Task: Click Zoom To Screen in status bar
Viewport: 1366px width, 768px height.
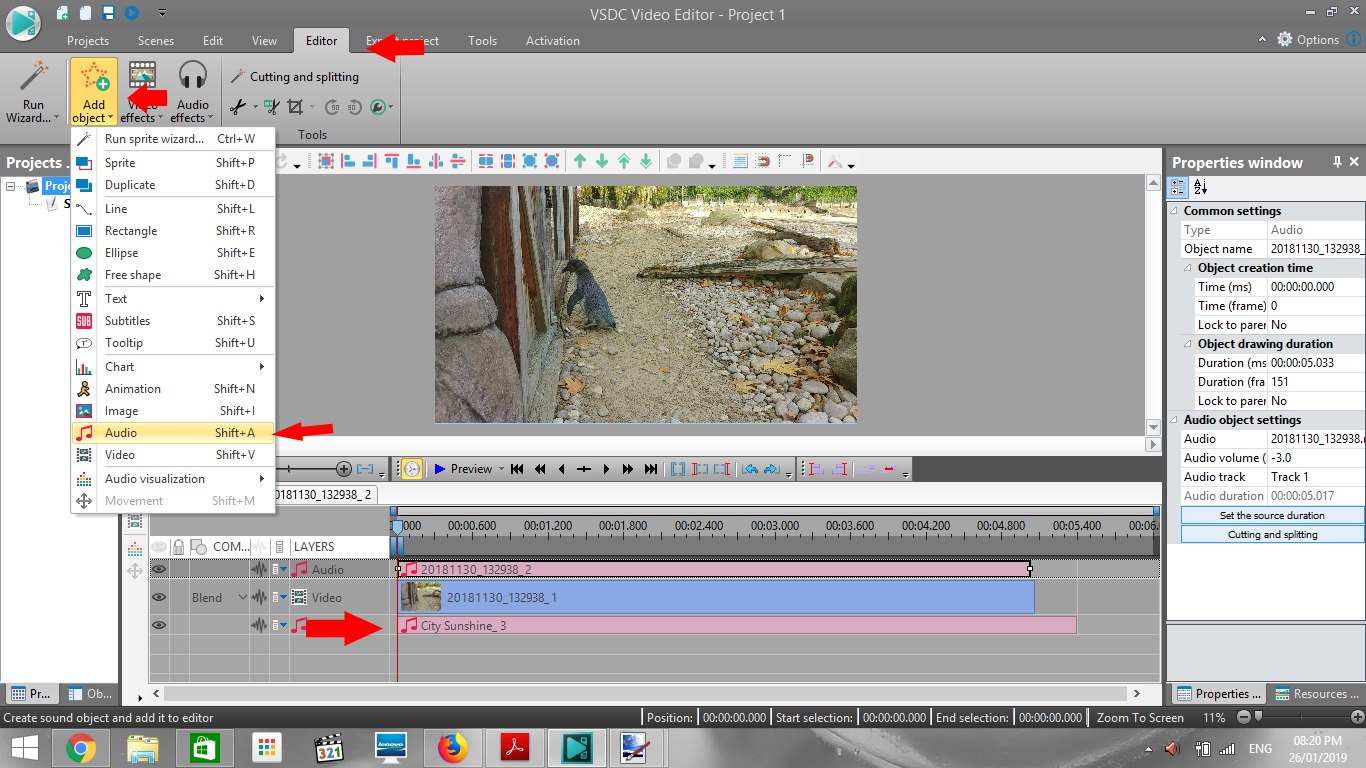Action: coord(1140,717)
